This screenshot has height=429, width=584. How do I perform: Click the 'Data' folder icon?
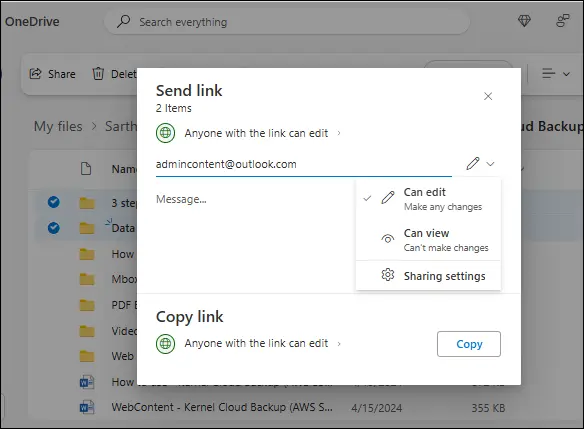pos(87,228)
